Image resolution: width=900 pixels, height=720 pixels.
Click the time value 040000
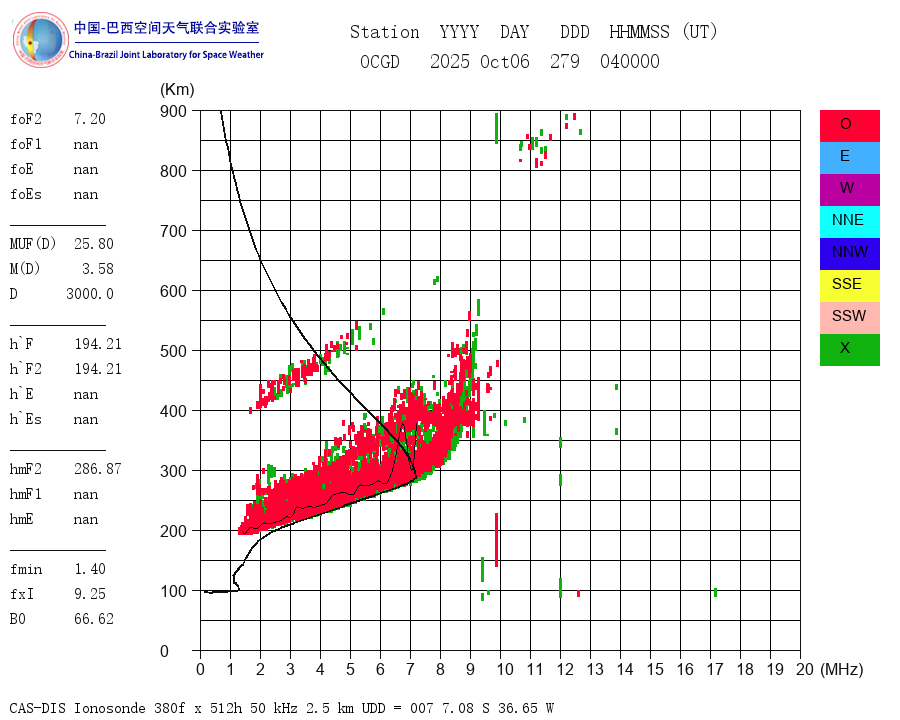pos(630,61)
